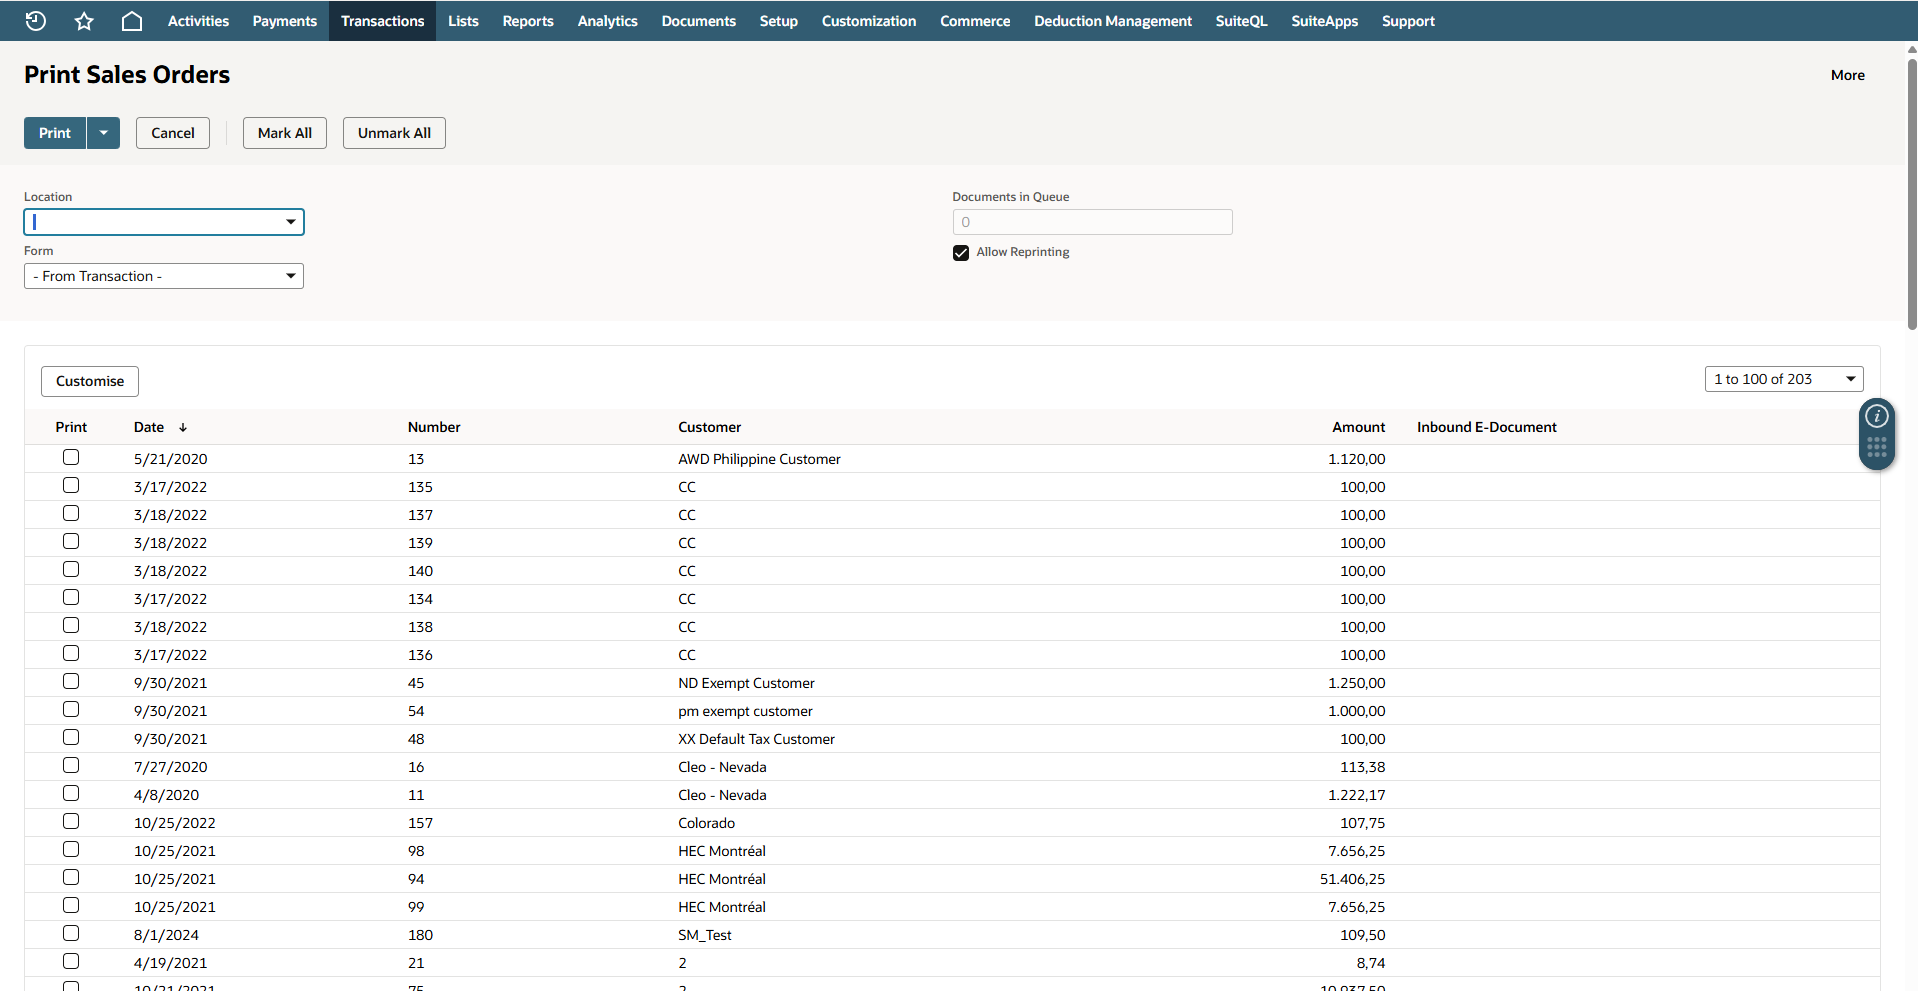
Task: Select print checkbox for order 137
Action: point(71,513)
